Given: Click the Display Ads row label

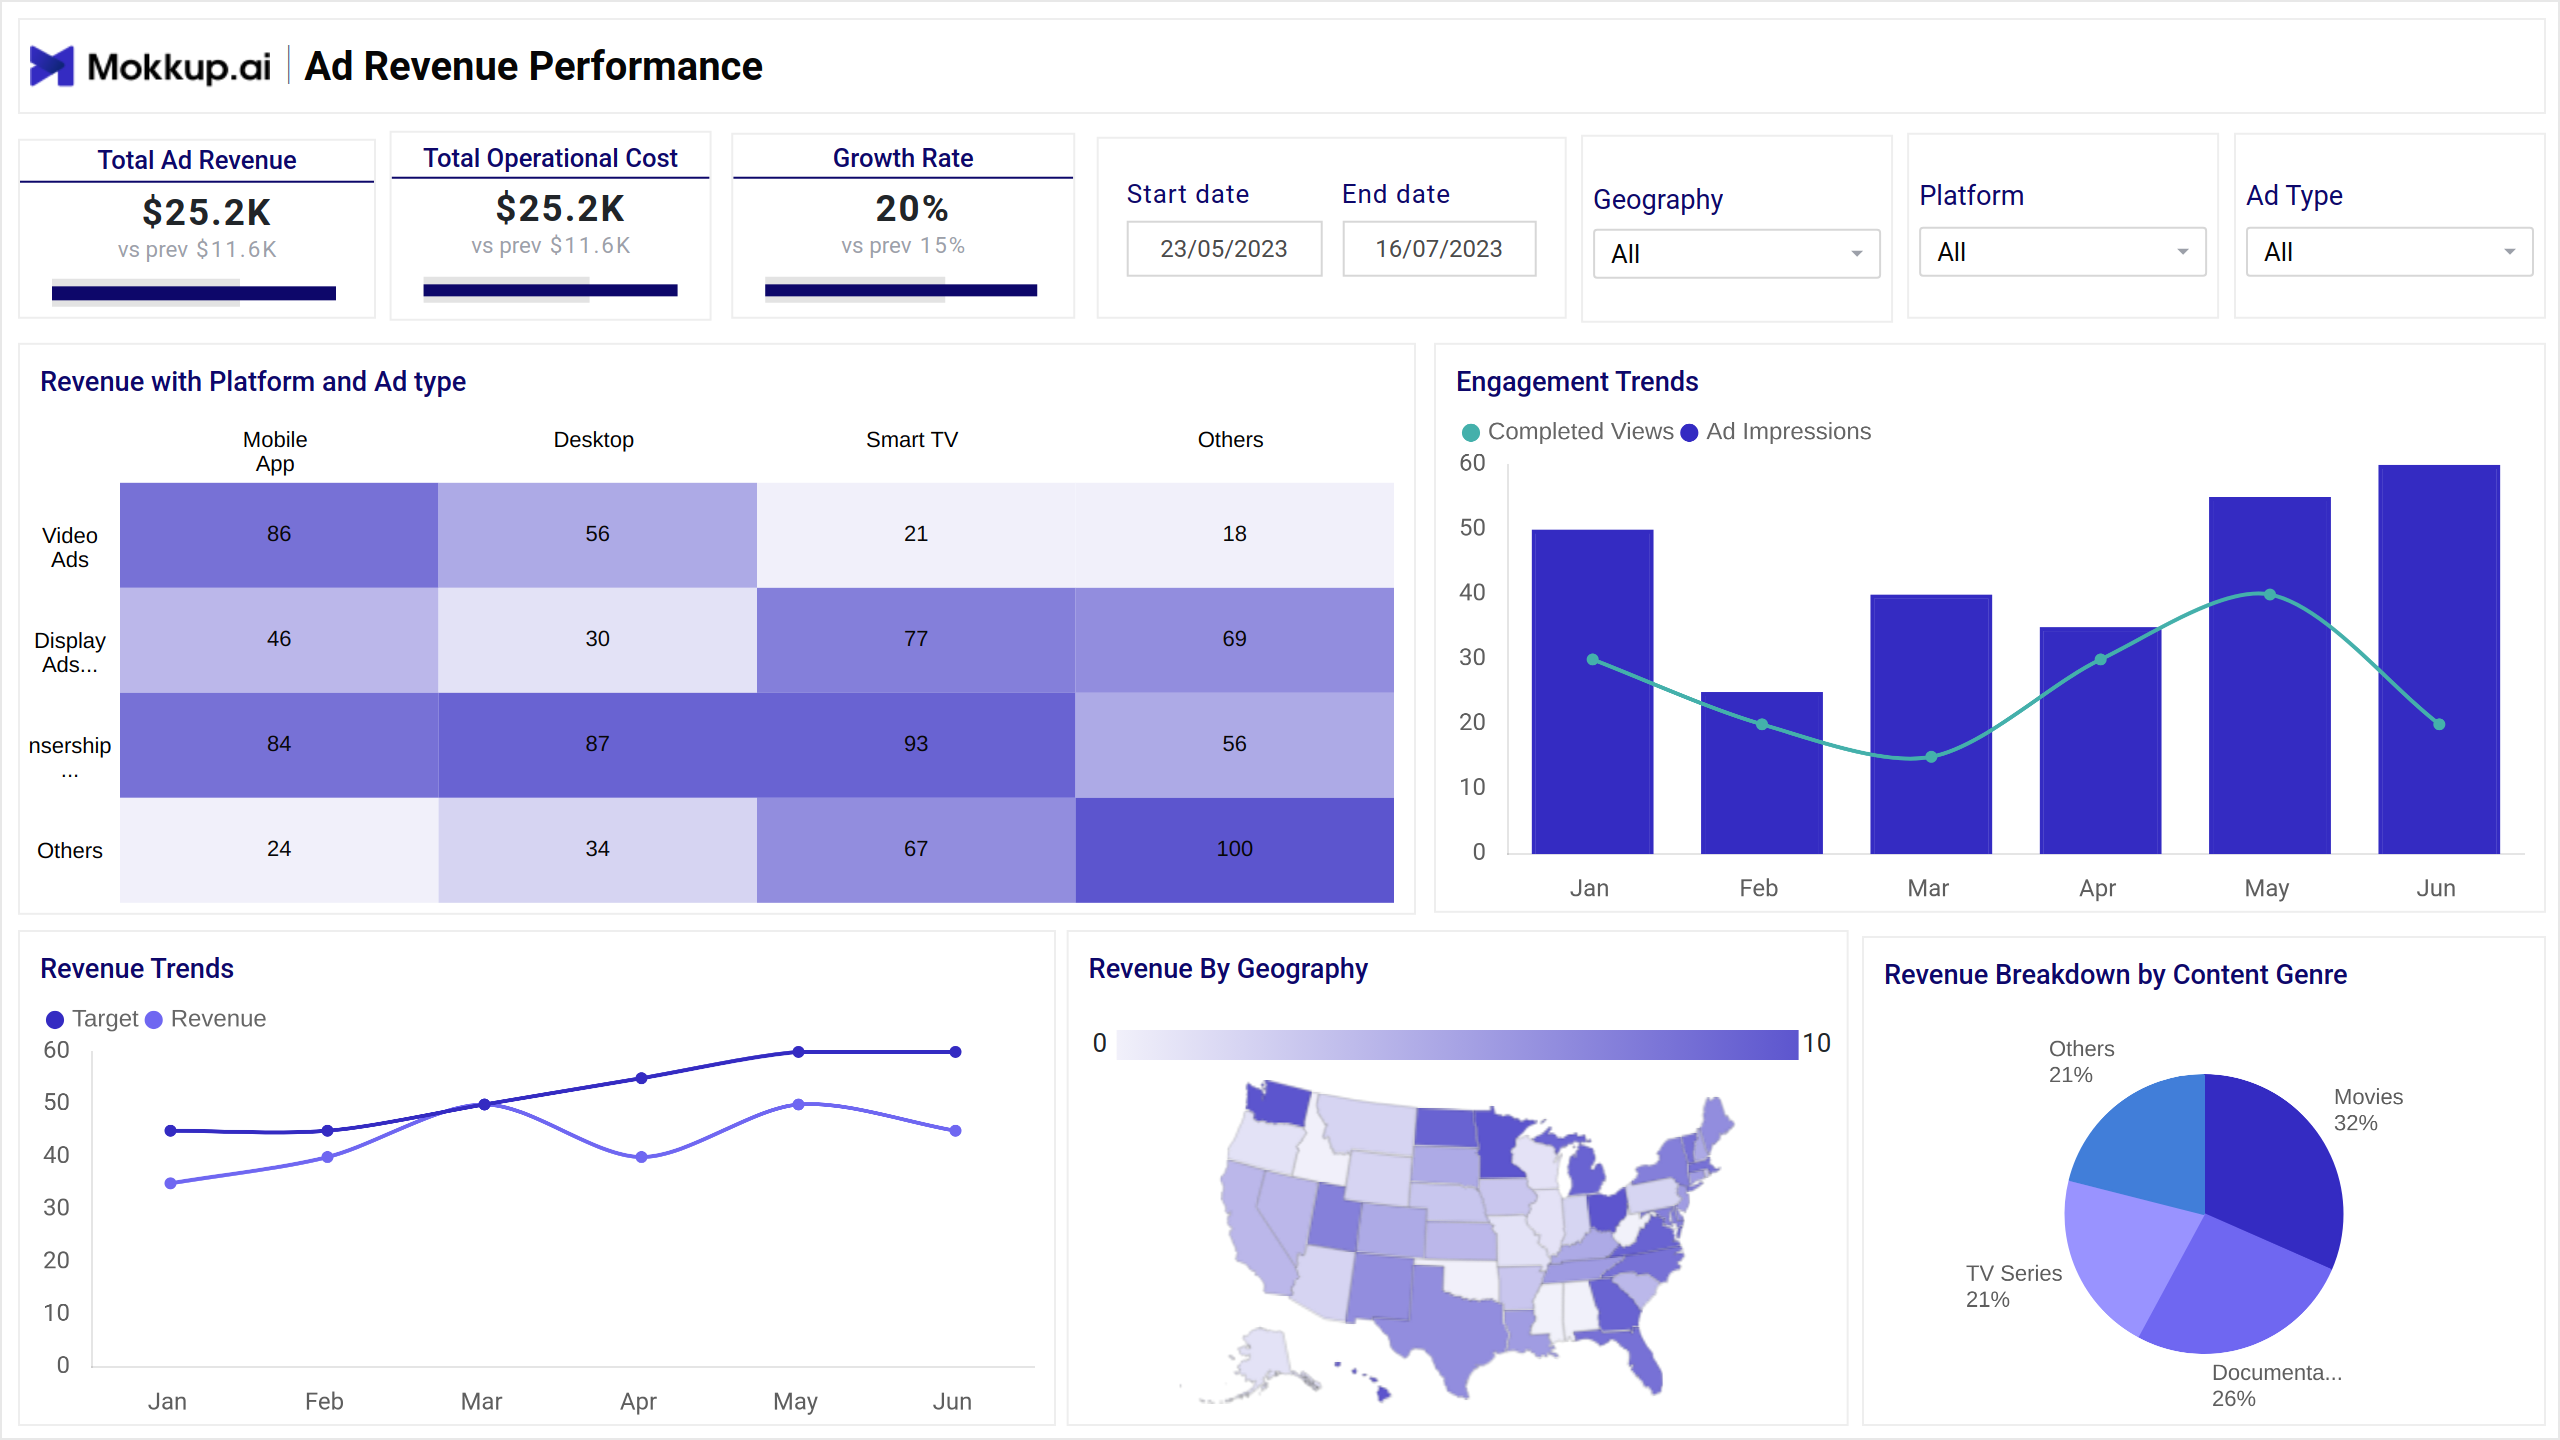Looking at the screenshot, I should pos(69,652).
